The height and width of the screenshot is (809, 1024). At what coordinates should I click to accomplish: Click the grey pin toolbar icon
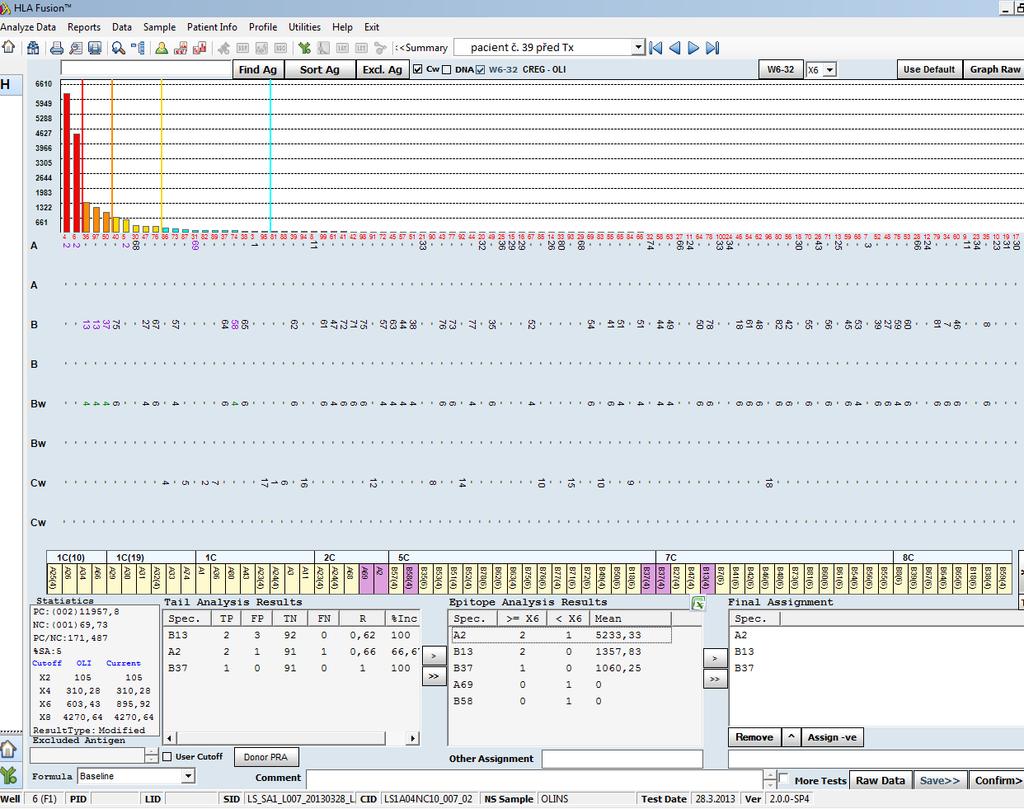[x=223, y=48]
